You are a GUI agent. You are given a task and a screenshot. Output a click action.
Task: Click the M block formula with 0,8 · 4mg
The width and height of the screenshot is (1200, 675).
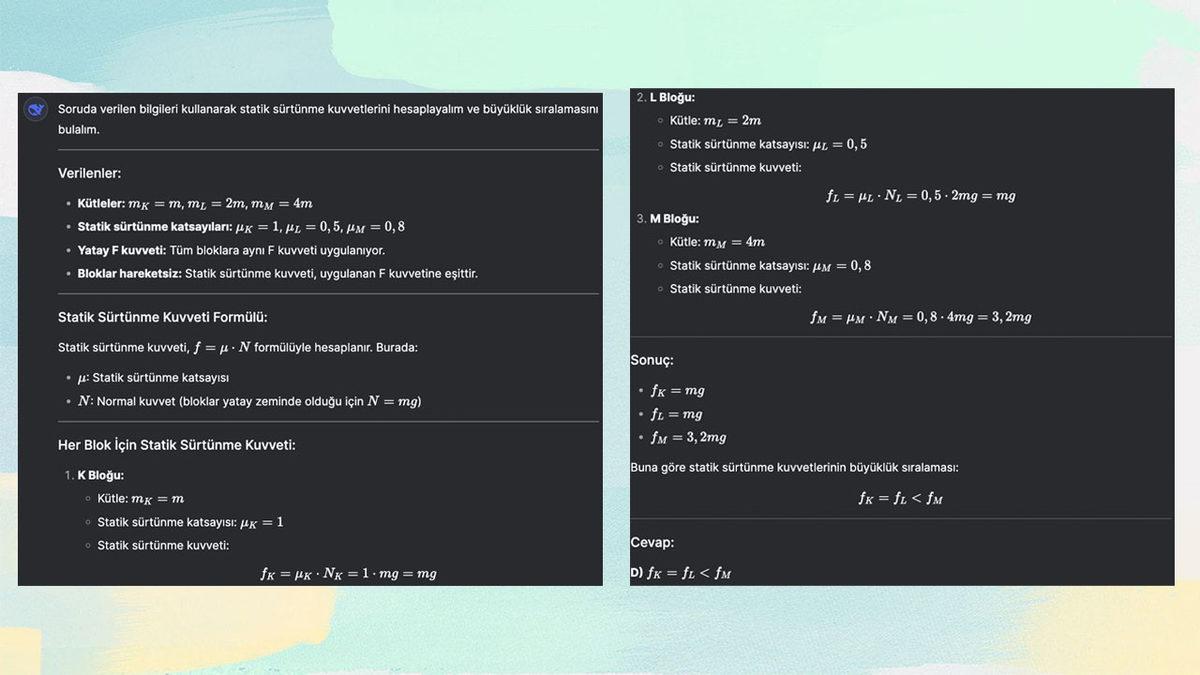920,317
